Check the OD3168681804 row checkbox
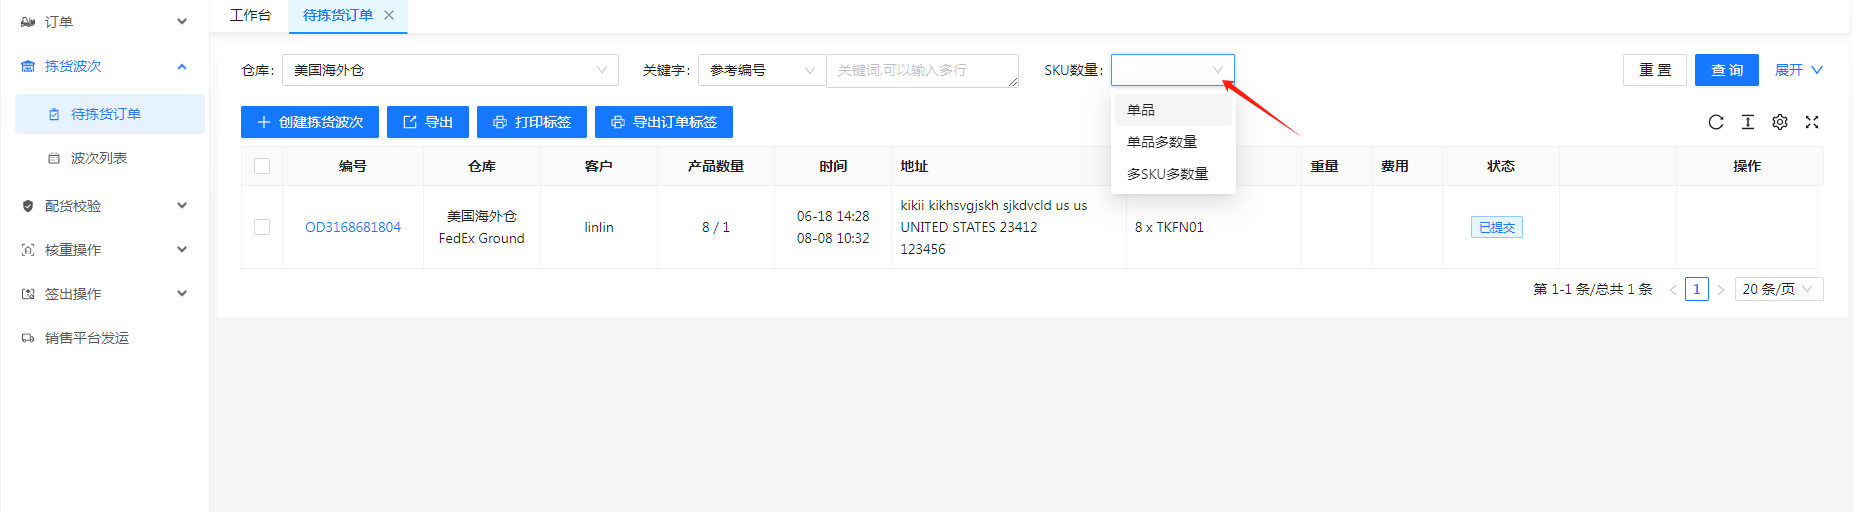The height and width of the screenshot is (512, 1853). point(262,227)
